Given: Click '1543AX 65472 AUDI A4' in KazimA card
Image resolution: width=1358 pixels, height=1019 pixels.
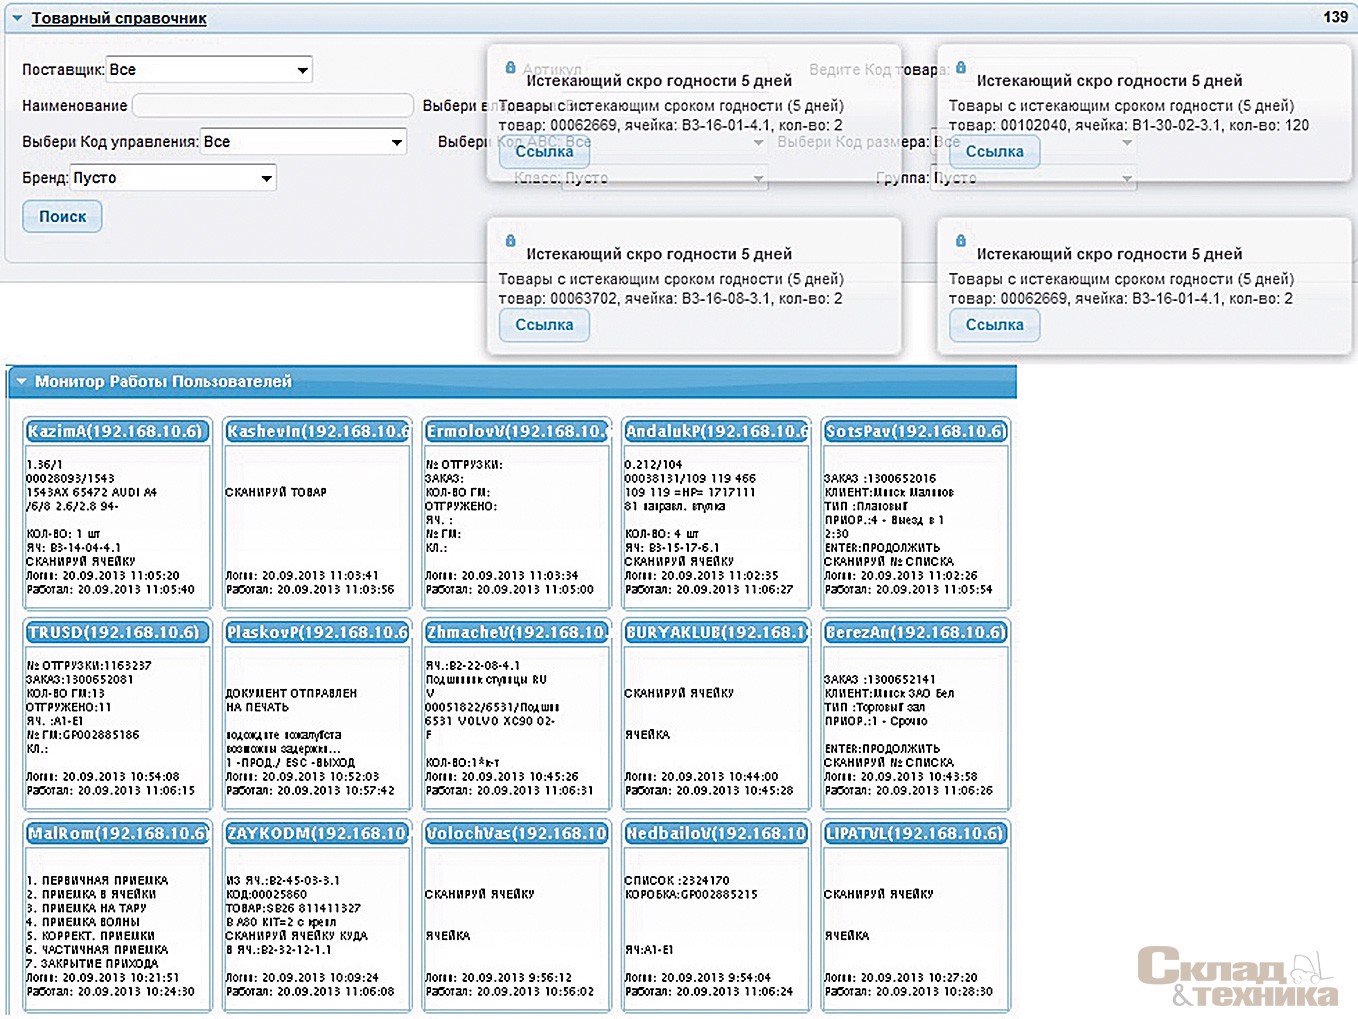Looking at the screenshot, I should click(91, 493).
